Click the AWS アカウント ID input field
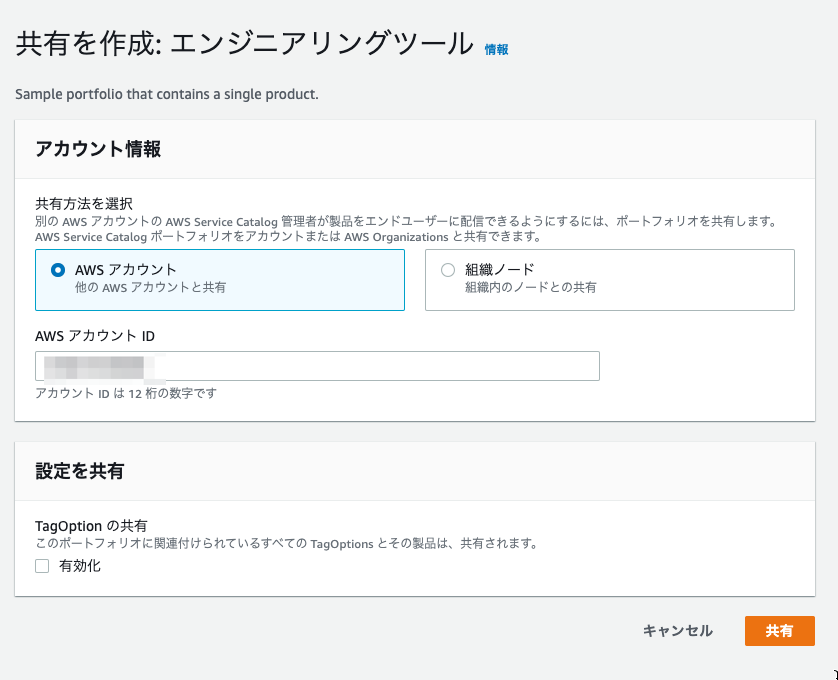Image resolution: width=838 pixels, height=680 pixels. pyautogui.click(x=317, y=366)
